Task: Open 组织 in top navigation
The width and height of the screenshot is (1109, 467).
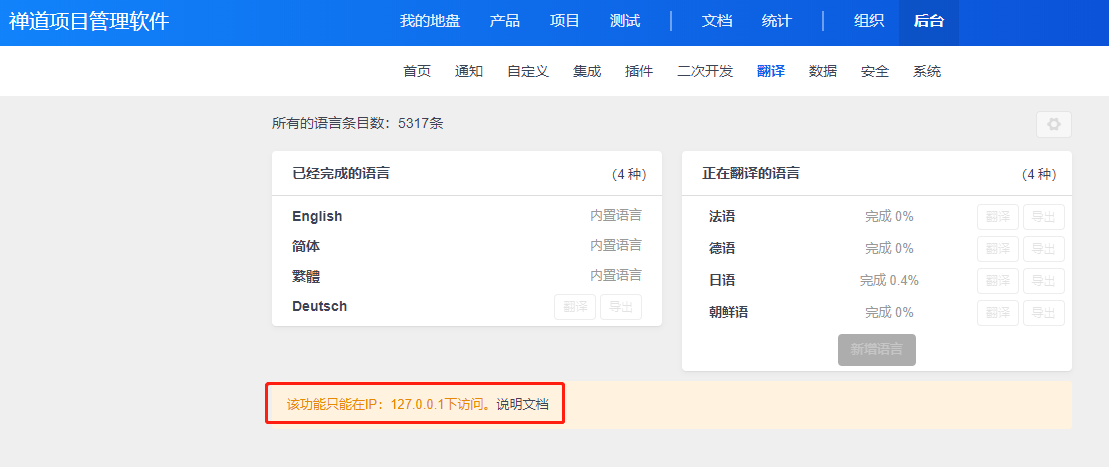Action: tap(869, 21)
